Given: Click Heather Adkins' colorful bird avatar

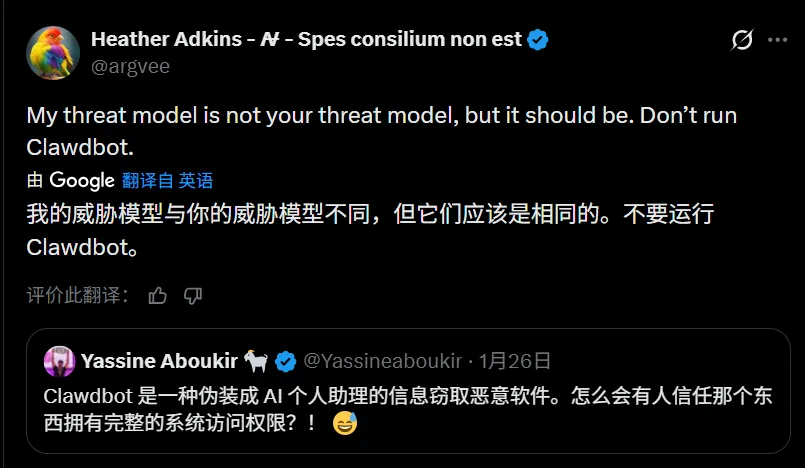Looking at the screenshot, I should pos(53,52).
